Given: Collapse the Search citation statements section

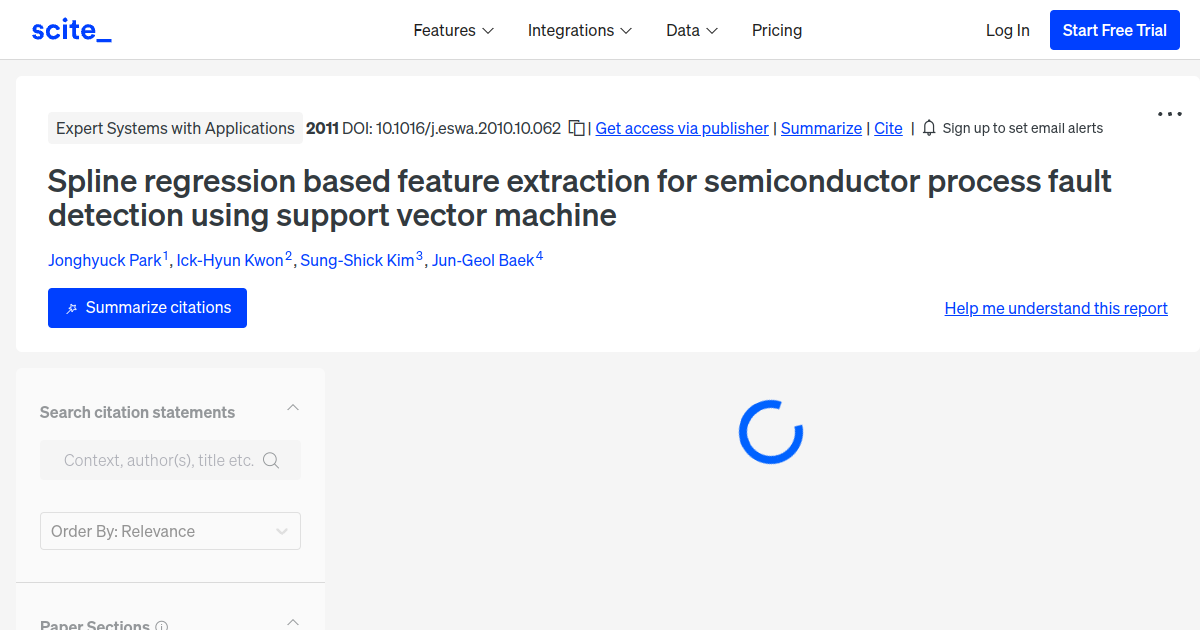Looking at the screenshot, I should pyautogui.click(x=293, y=408).
